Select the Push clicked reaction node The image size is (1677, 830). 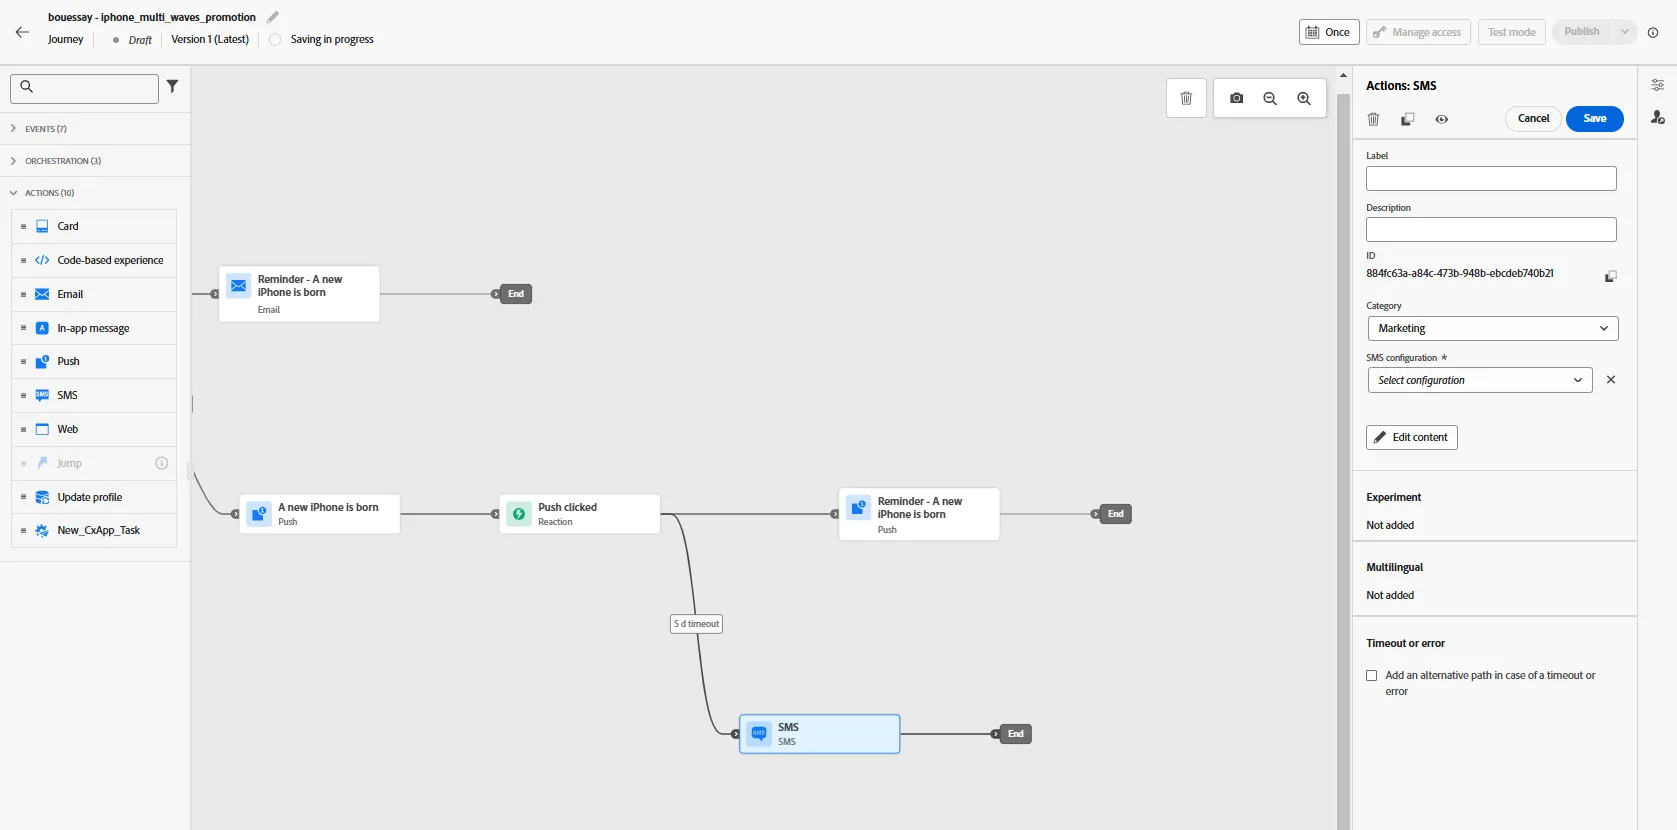[579, 514]
